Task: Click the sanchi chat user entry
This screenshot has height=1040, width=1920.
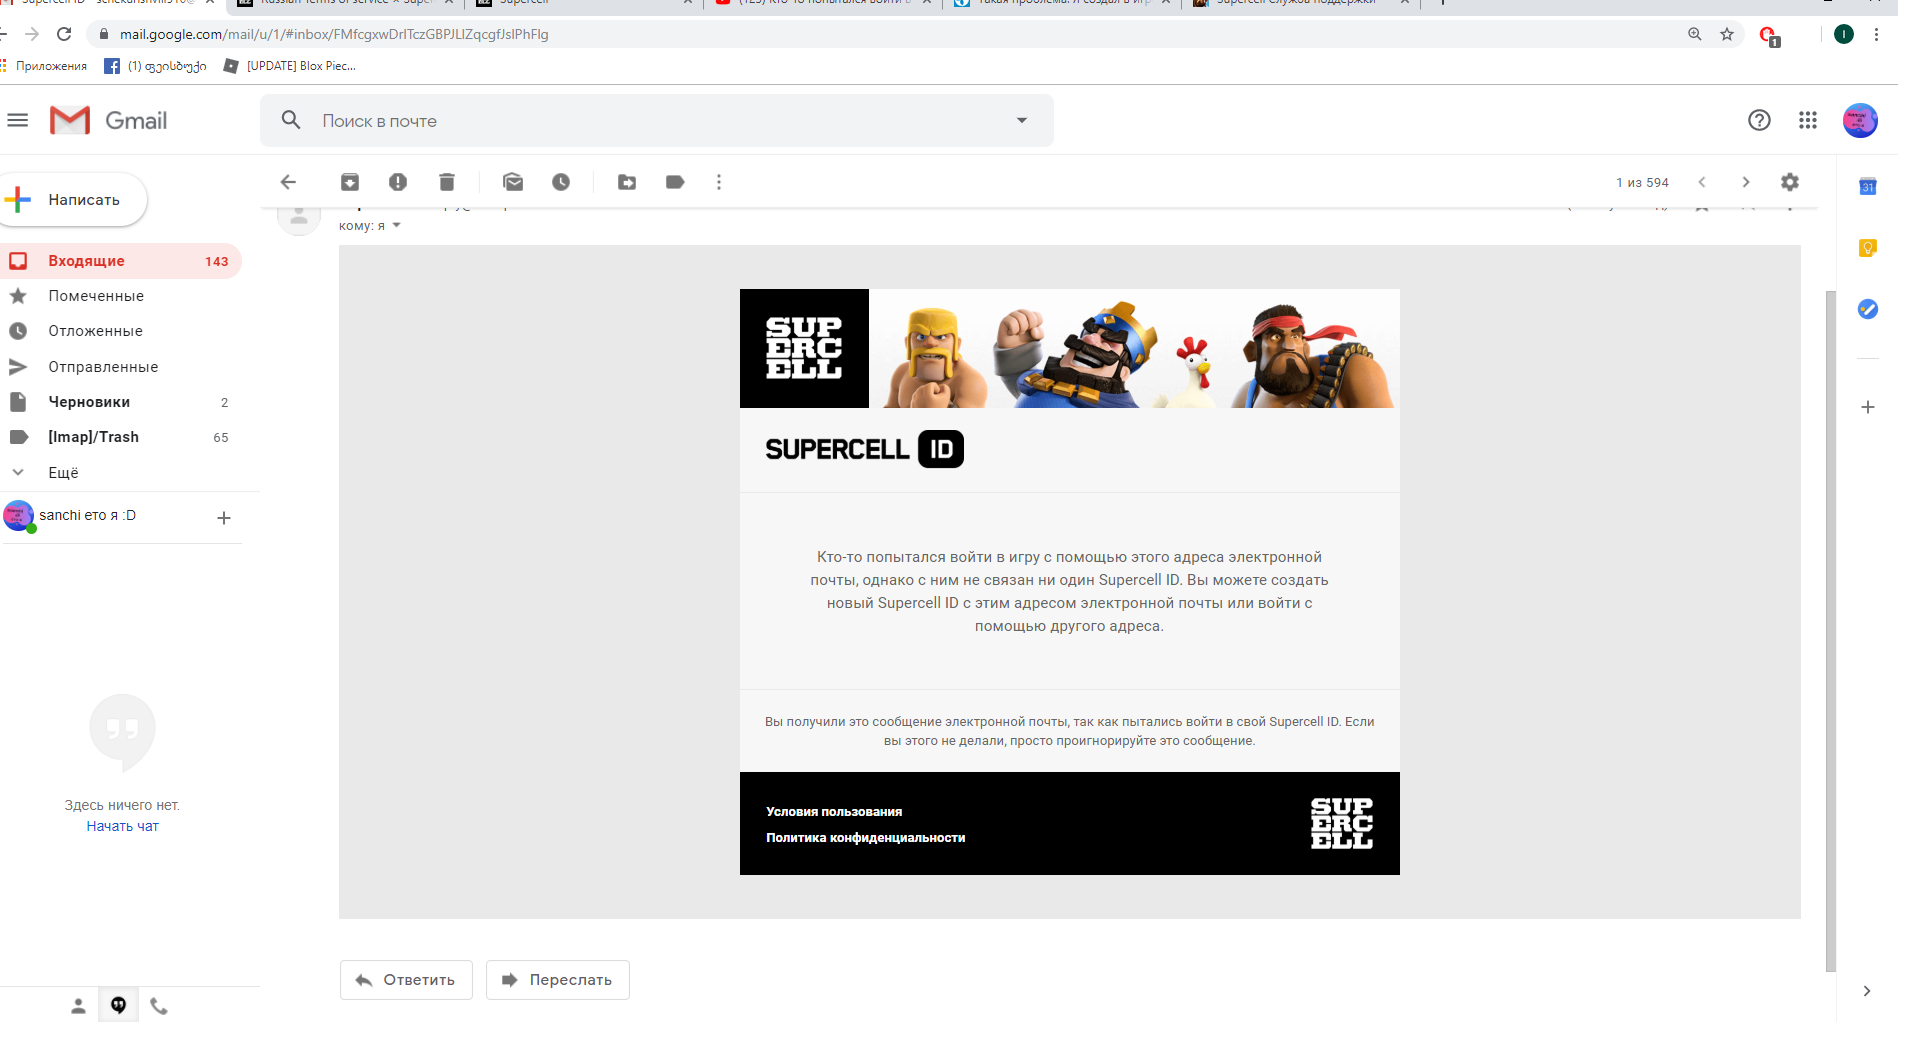Action: 87,515
